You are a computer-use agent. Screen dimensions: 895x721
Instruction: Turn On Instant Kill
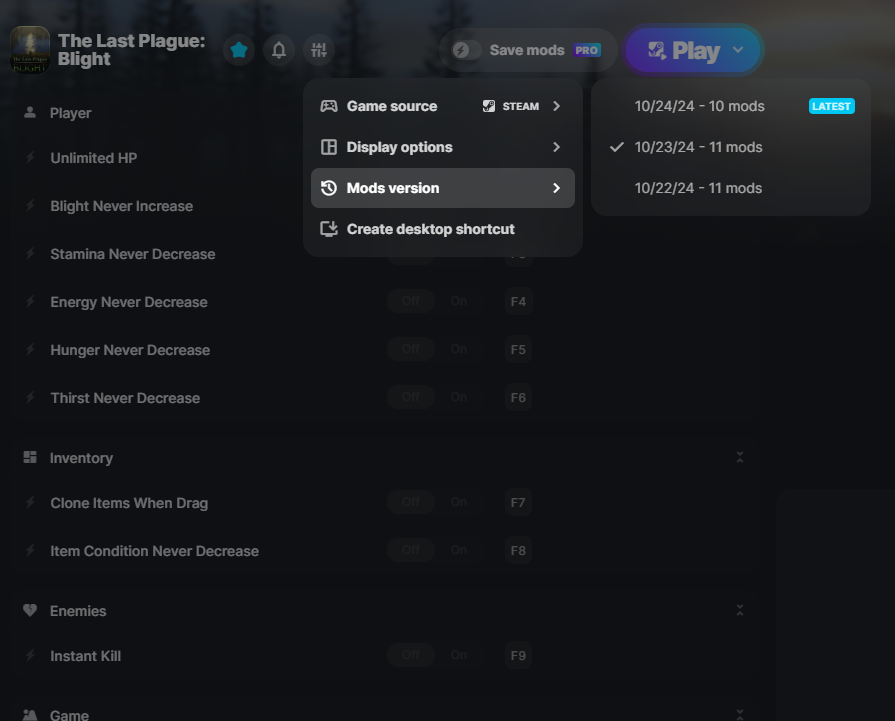point(459,655)
